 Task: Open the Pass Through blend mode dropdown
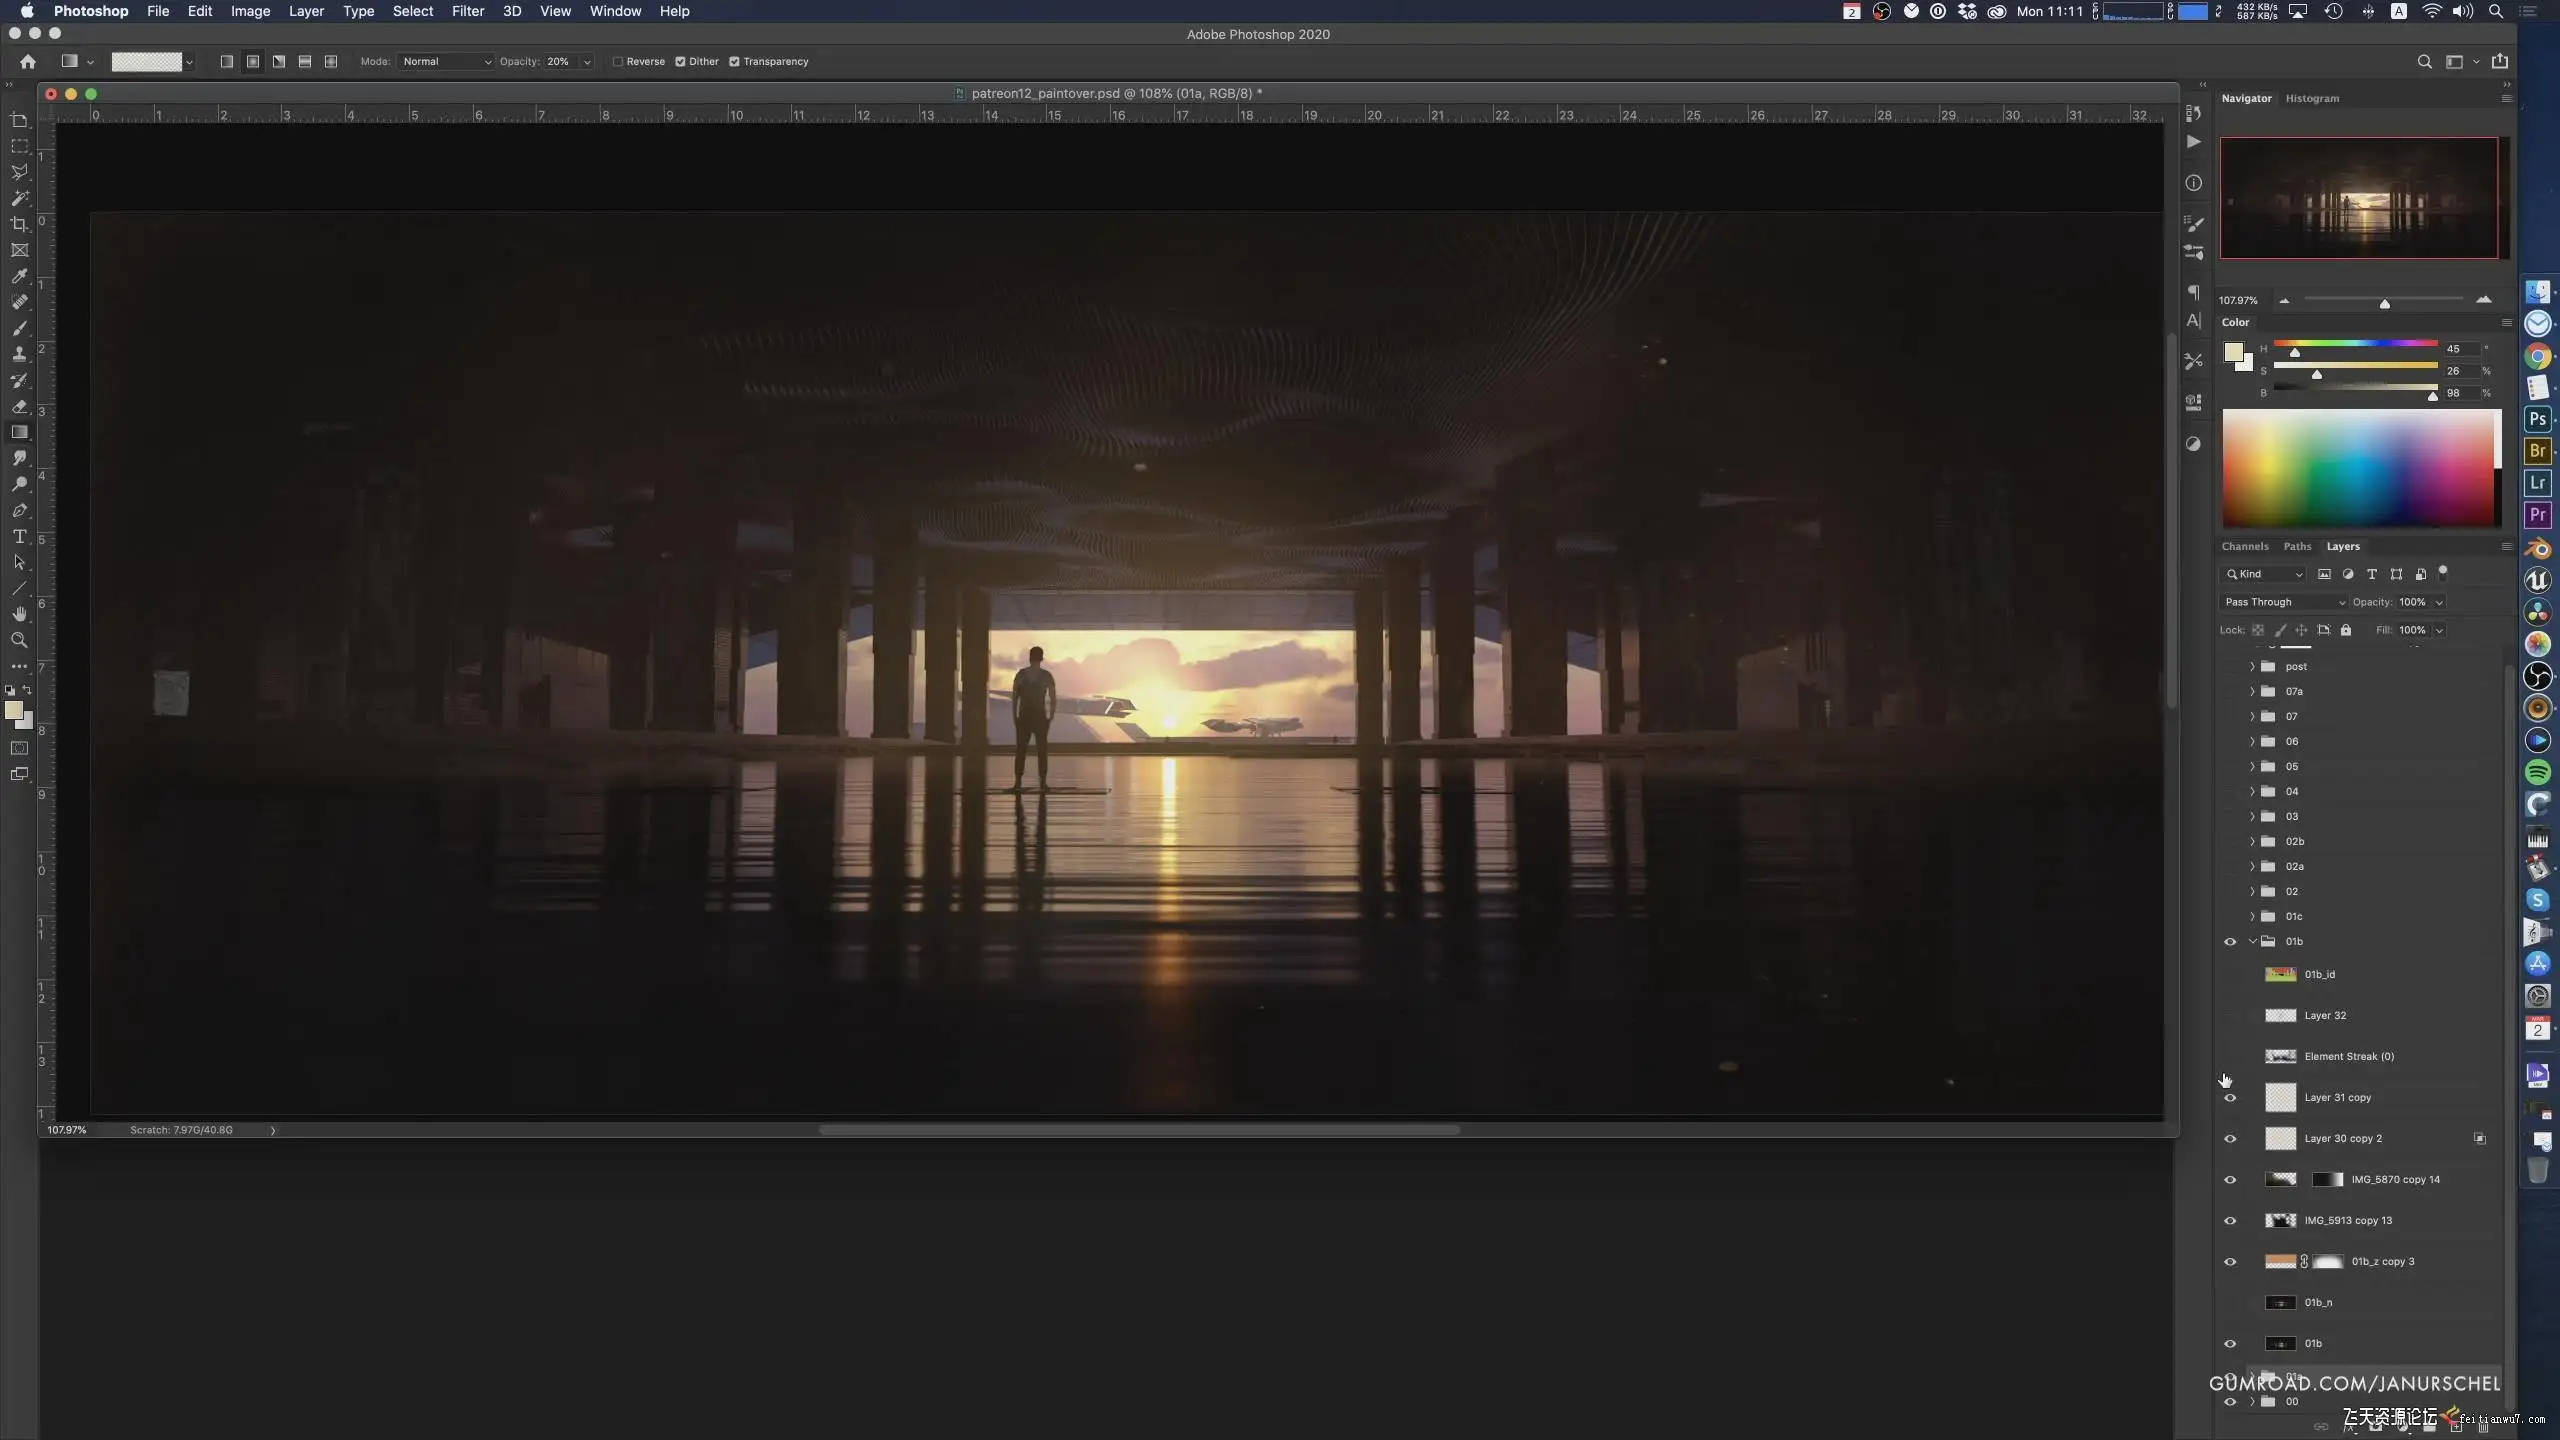pos(2284,602)
